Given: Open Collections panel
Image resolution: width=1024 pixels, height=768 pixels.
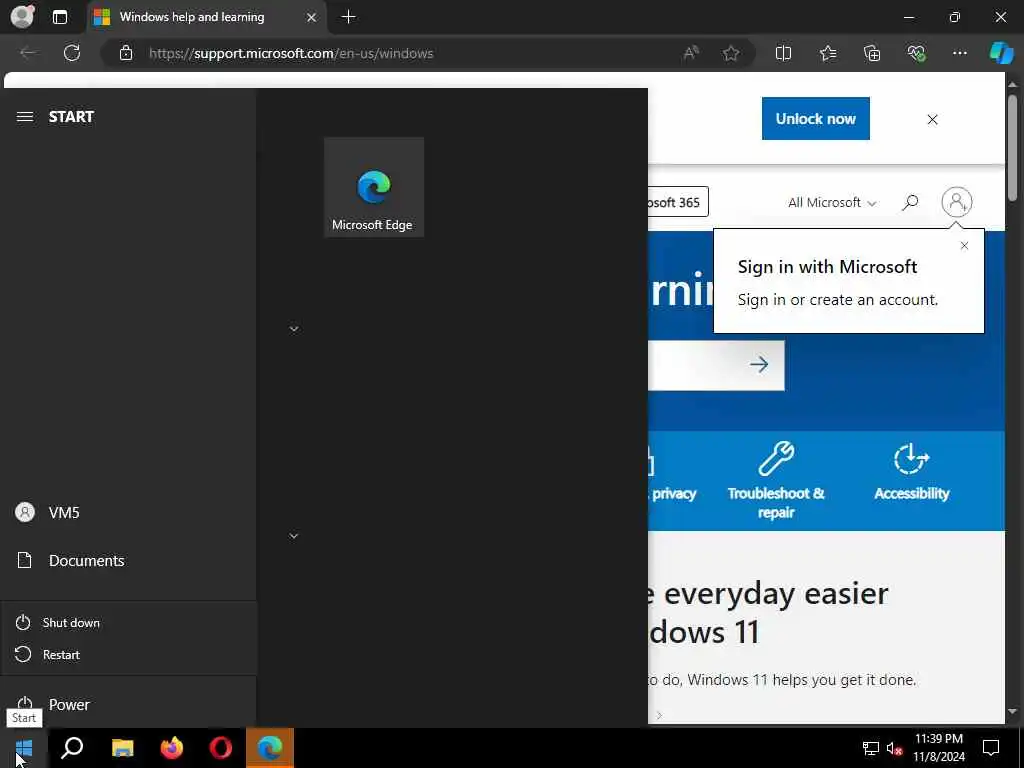Looking at the screenshot, I should coord(872,53).
